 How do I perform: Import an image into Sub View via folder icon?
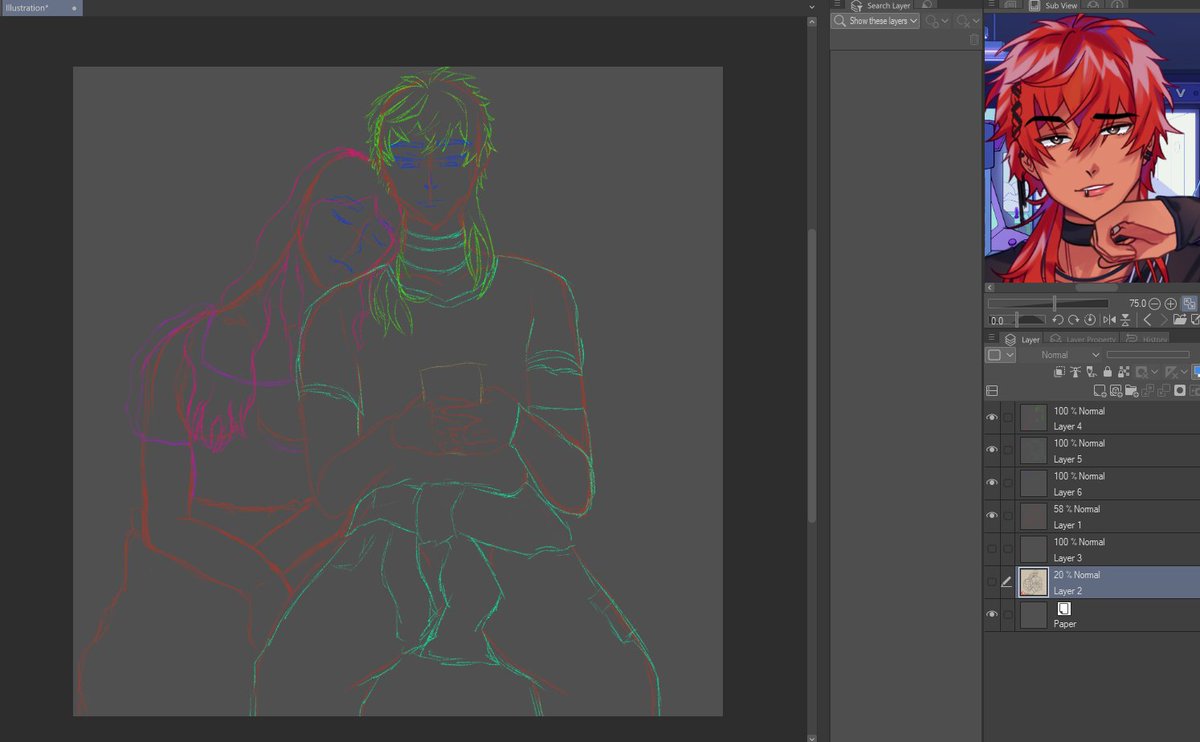[1180, 320]
